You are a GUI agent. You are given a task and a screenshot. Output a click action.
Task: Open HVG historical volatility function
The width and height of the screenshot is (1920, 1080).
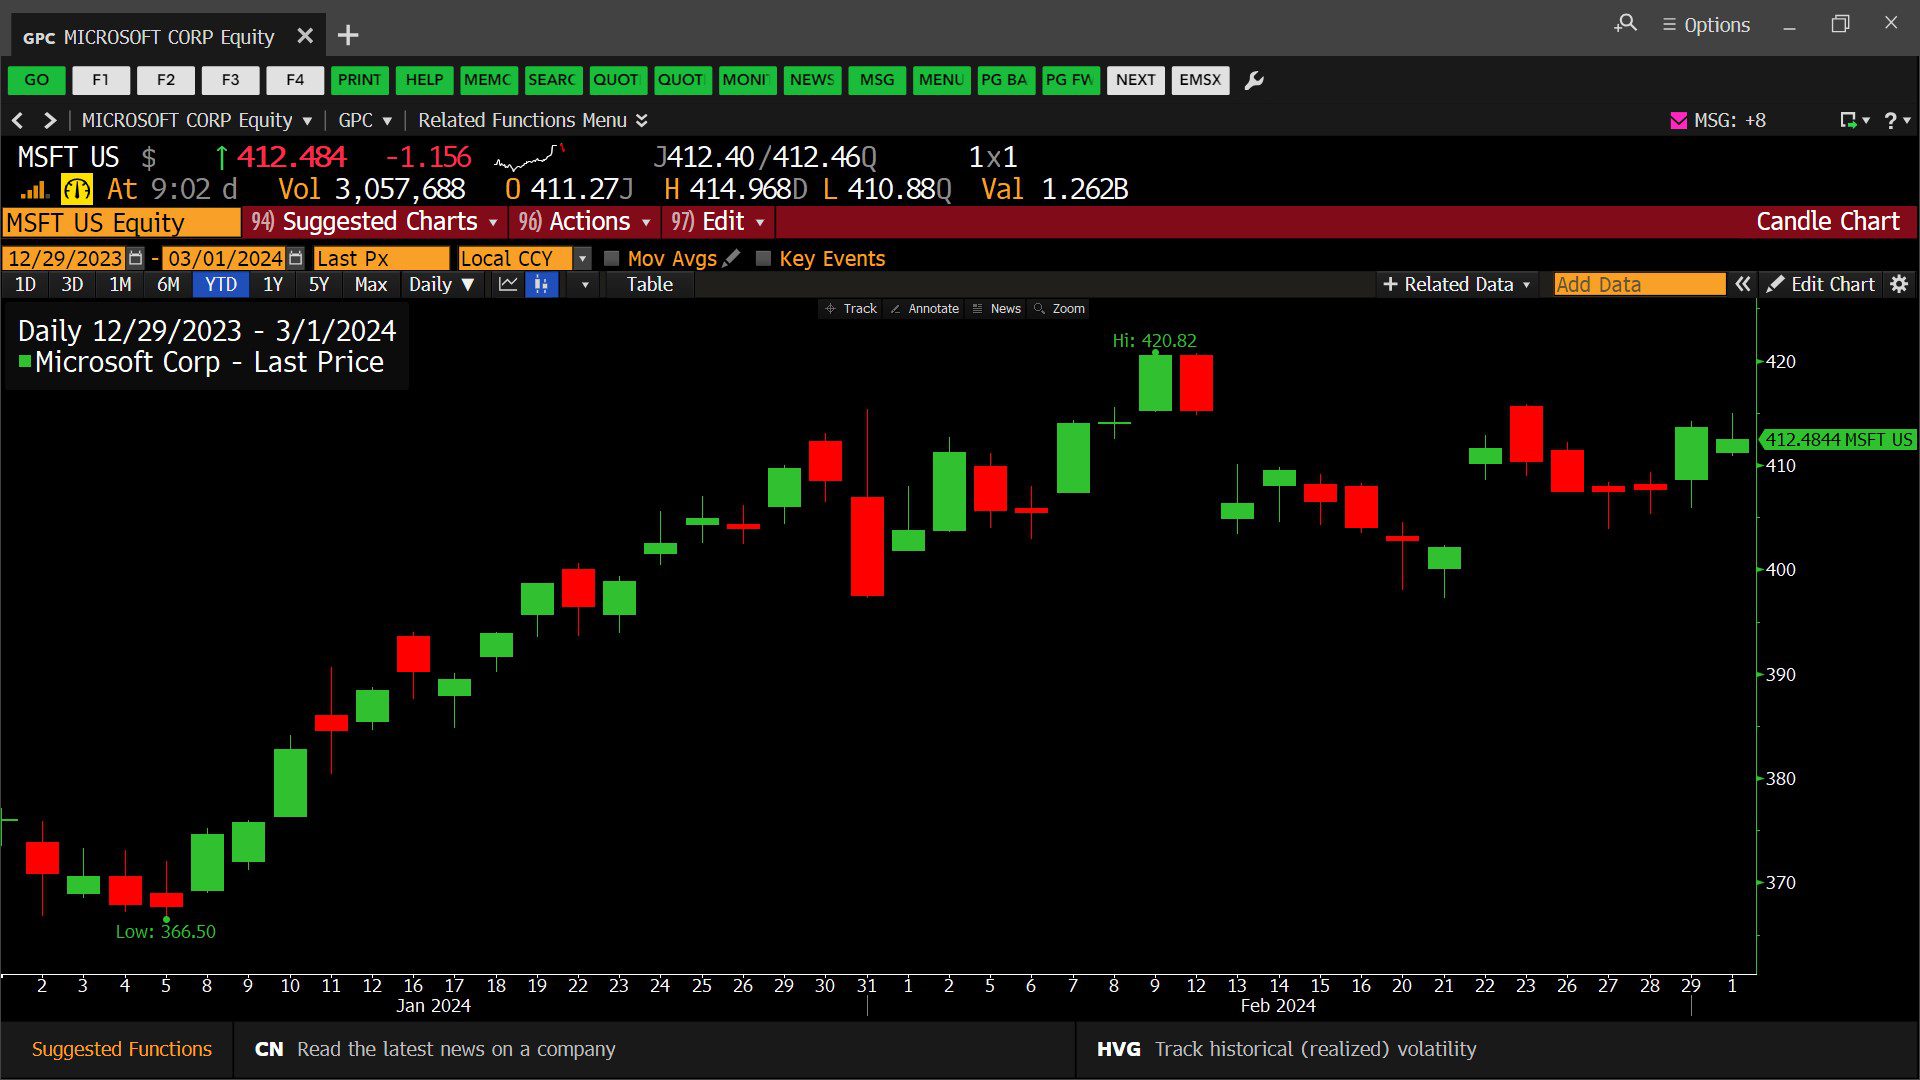pos(1286,1049)
